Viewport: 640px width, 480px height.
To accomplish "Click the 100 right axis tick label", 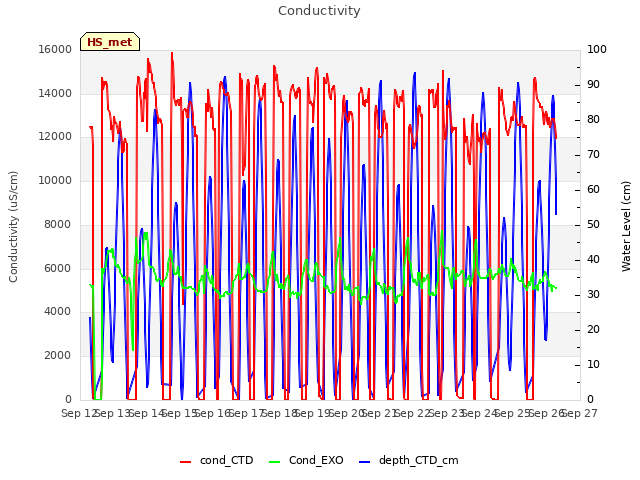I will [x=597, y=49].
